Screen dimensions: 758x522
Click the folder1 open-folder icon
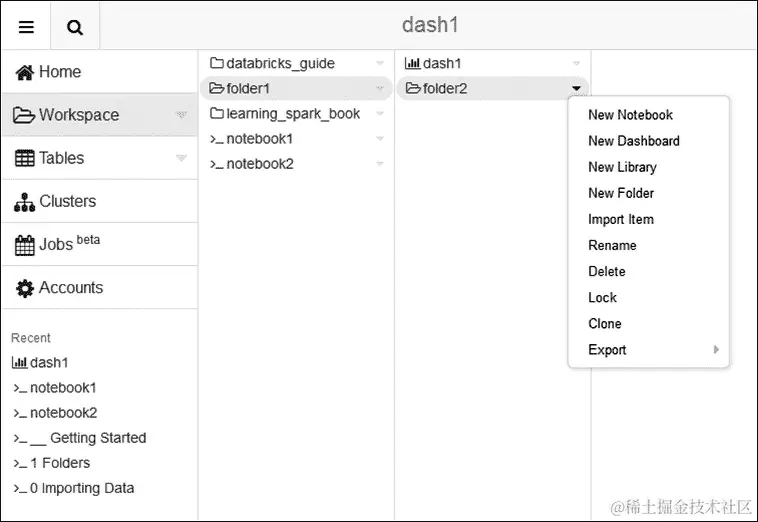[x=217, y=88]
